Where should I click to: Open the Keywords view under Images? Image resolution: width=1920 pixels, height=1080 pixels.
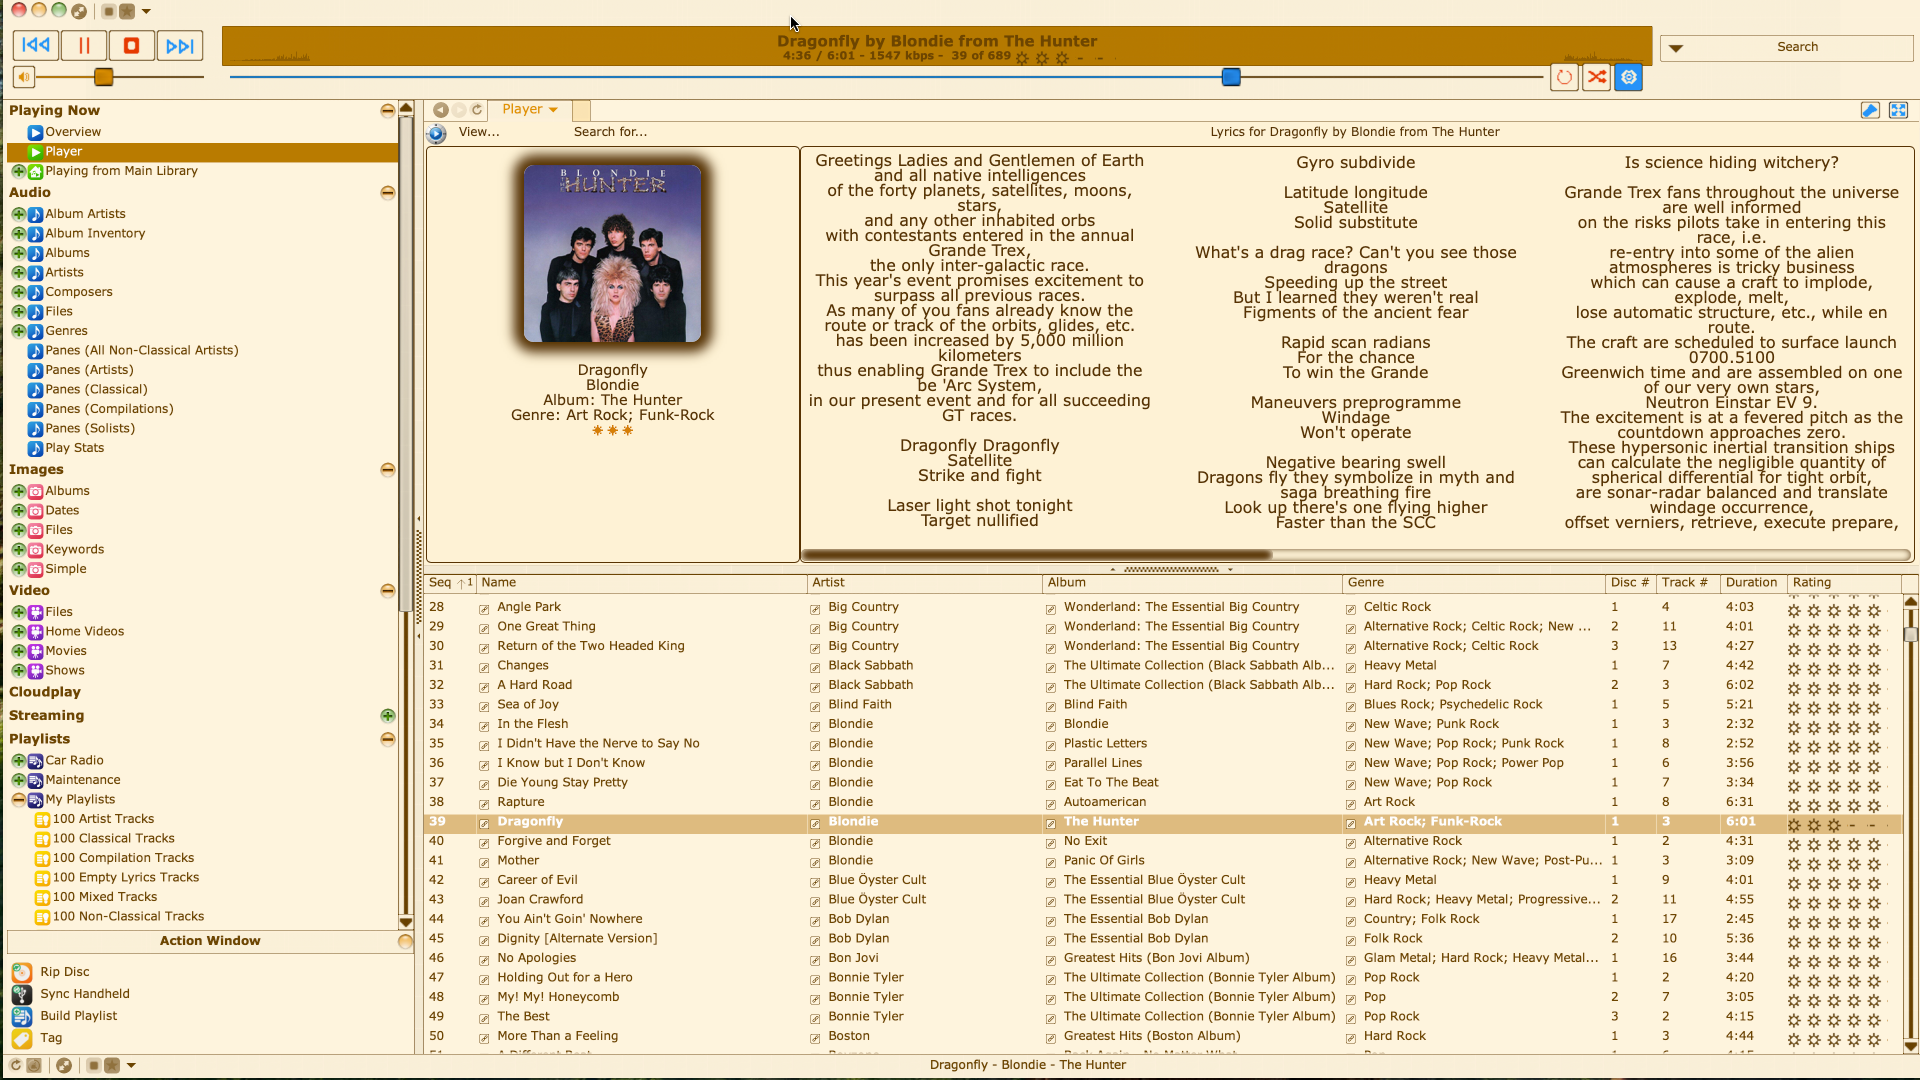coord(74,549)
